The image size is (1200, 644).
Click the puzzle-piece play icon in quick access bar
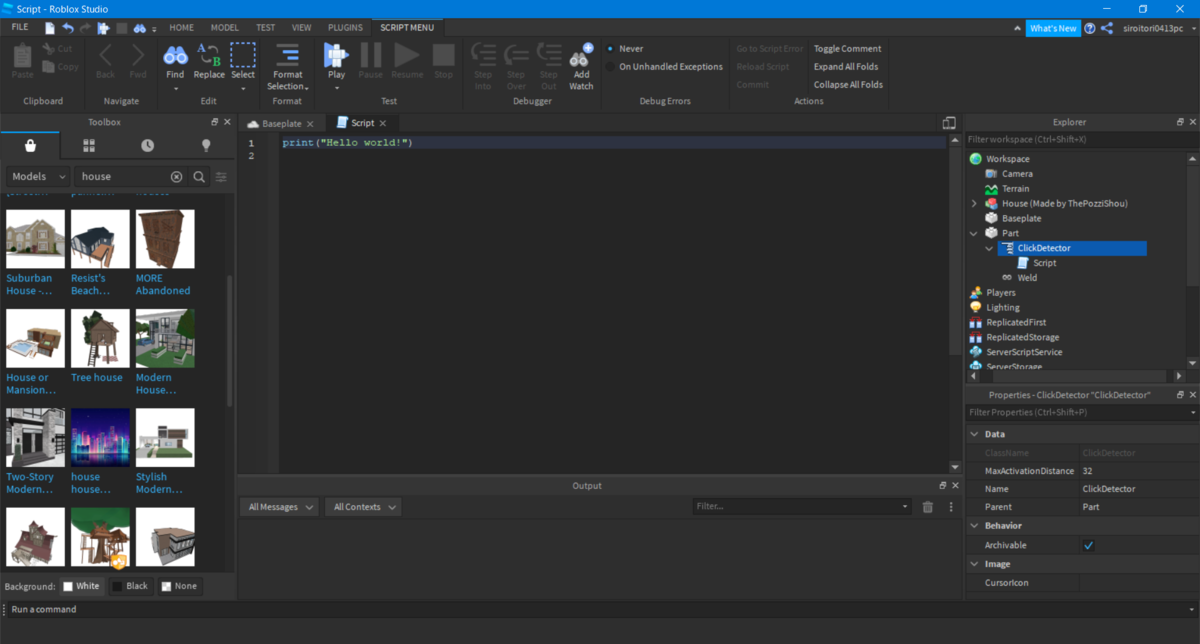click(104, 28)
